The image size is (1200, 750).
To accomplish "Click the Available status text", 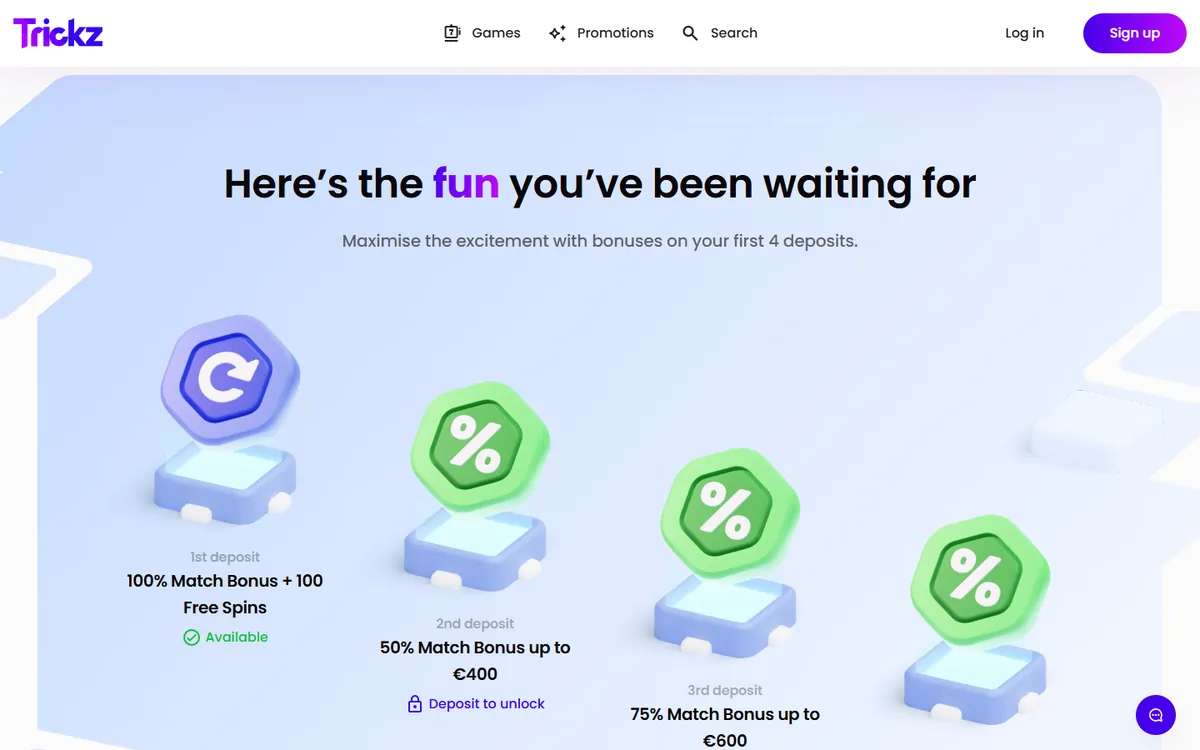I will click(x=237, y=637).
